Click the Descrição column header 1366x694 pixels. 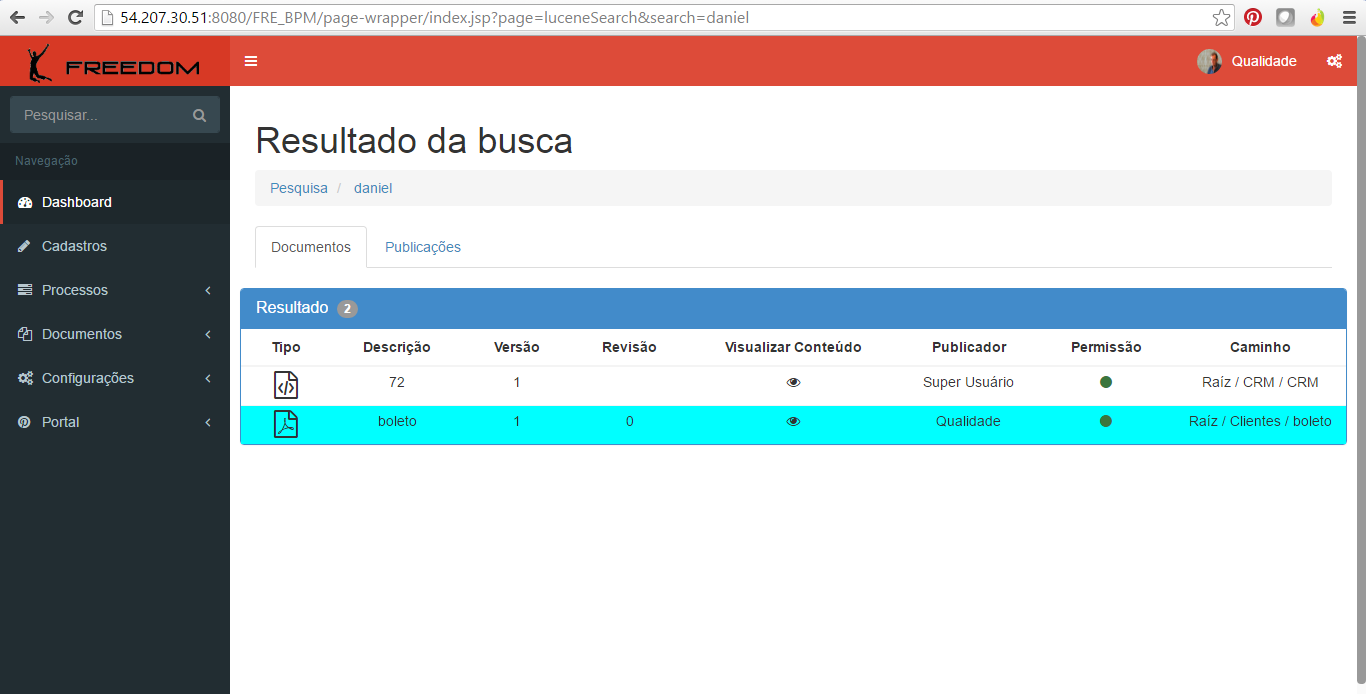pos(397,347)
